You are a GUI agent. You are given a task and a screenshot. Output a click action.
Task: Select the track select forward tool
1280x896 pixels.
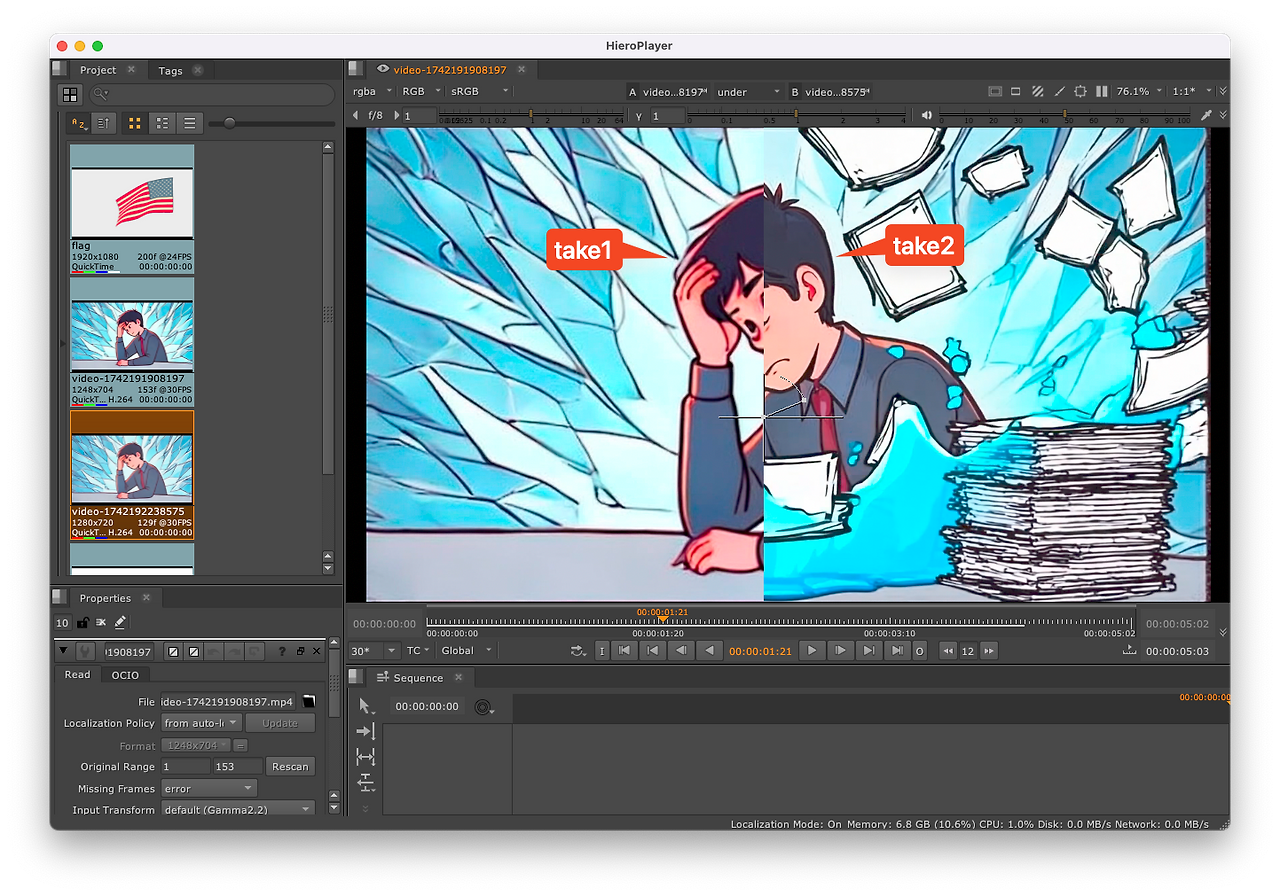pos(366,732)
